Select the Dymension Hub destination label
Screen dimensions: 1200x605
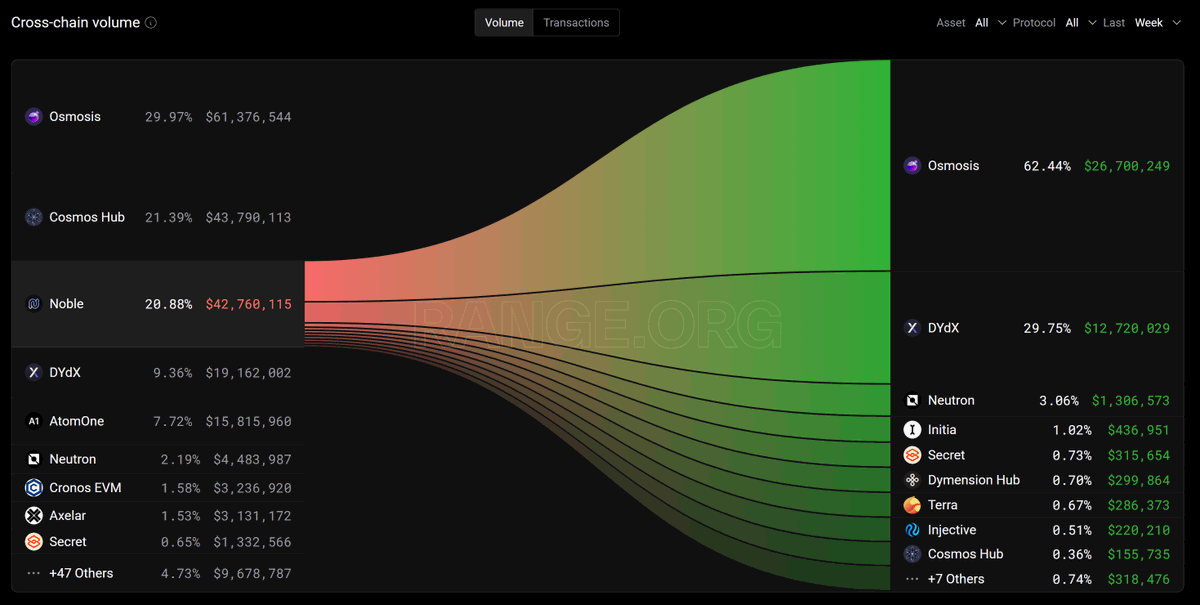tap(974, 480)
